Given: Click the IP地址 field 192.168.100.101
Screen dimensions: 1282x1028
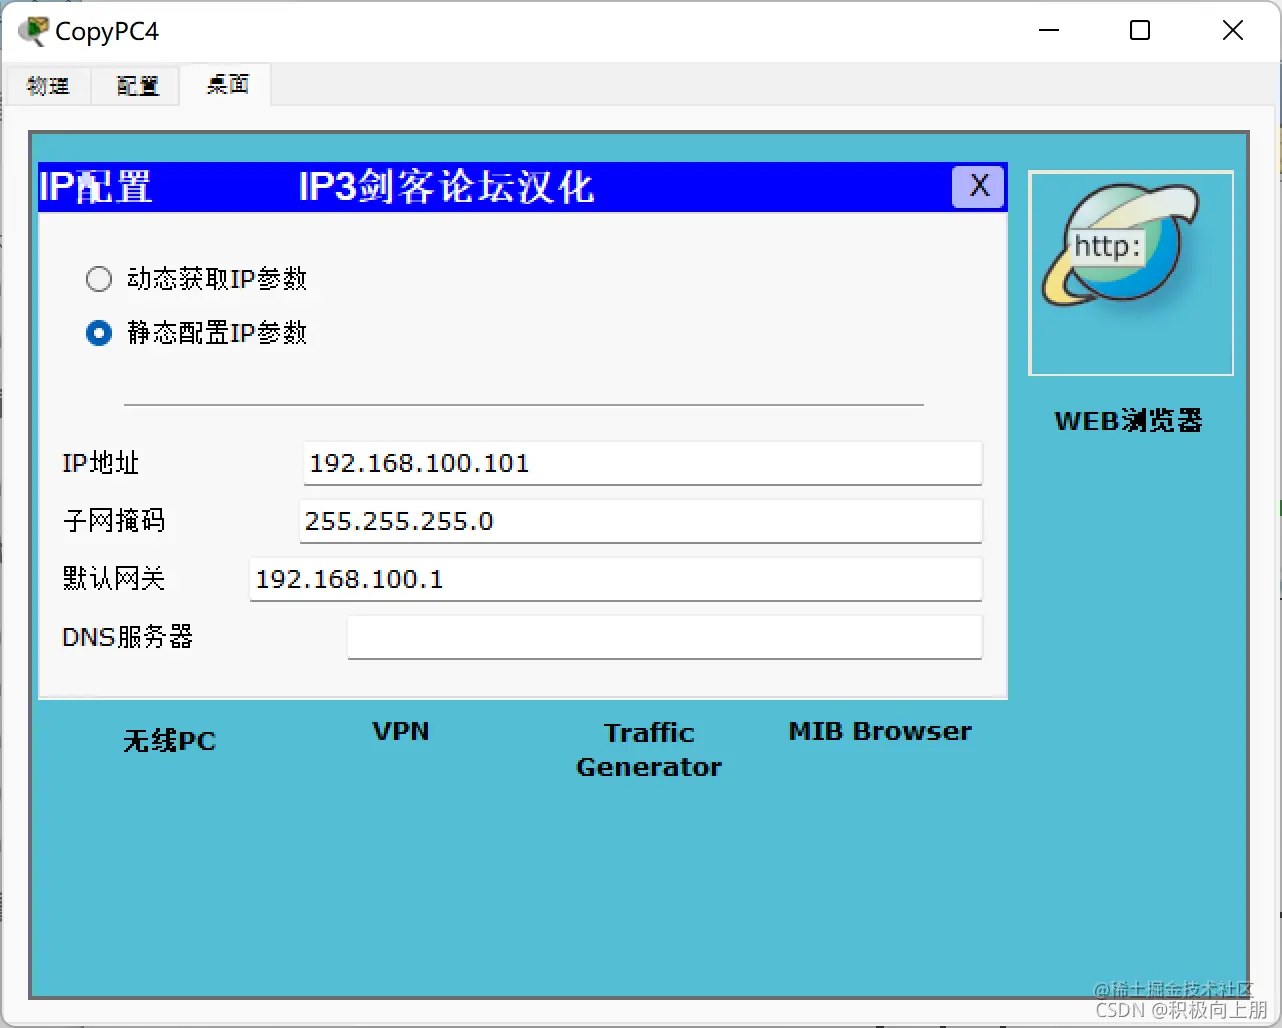Looking at the screenshot, I should 642,463.
